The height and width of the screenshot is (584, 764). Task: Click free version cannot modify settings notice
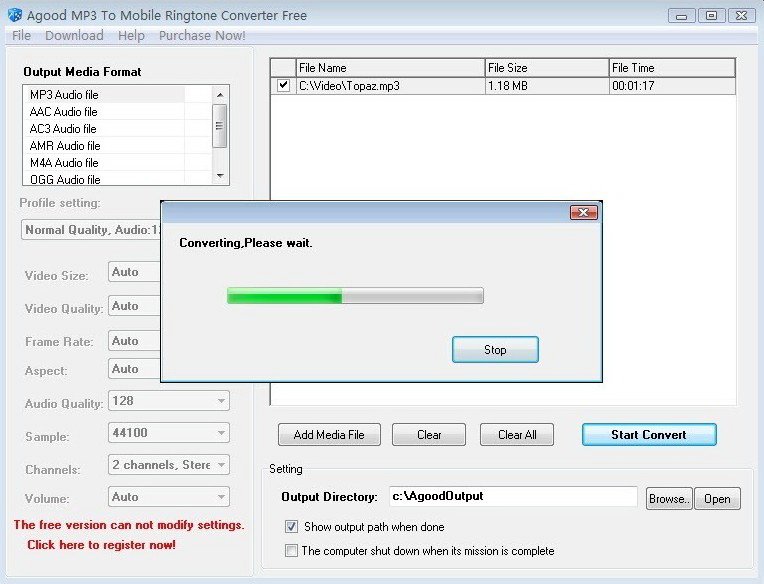point(129,525)
